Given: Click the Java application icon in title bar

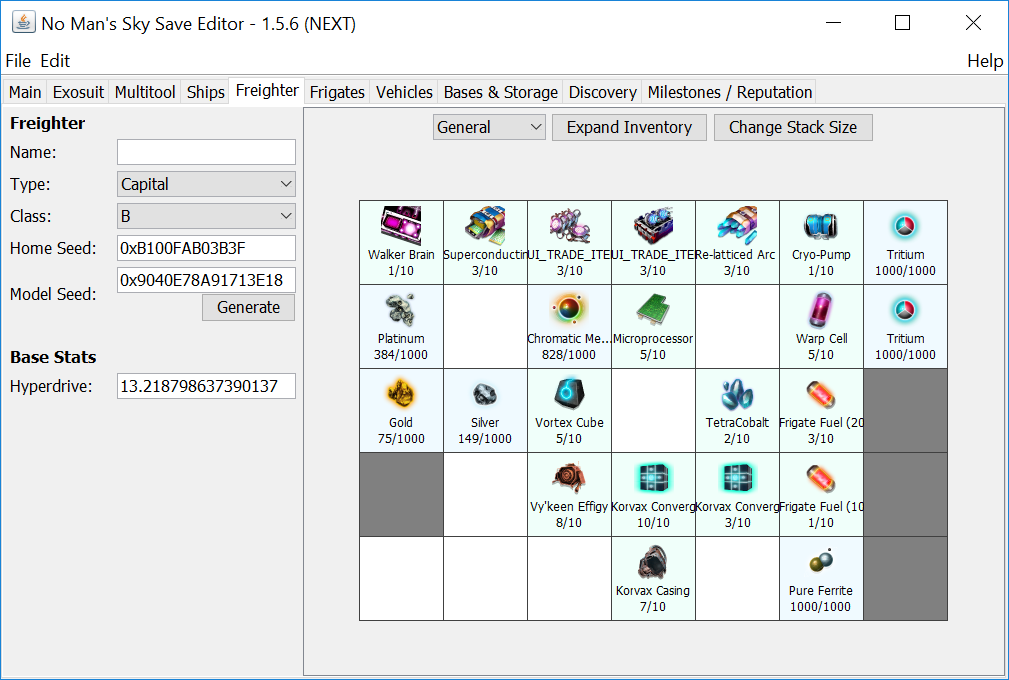Looking at the screenshot, I should tap(23, 23).
